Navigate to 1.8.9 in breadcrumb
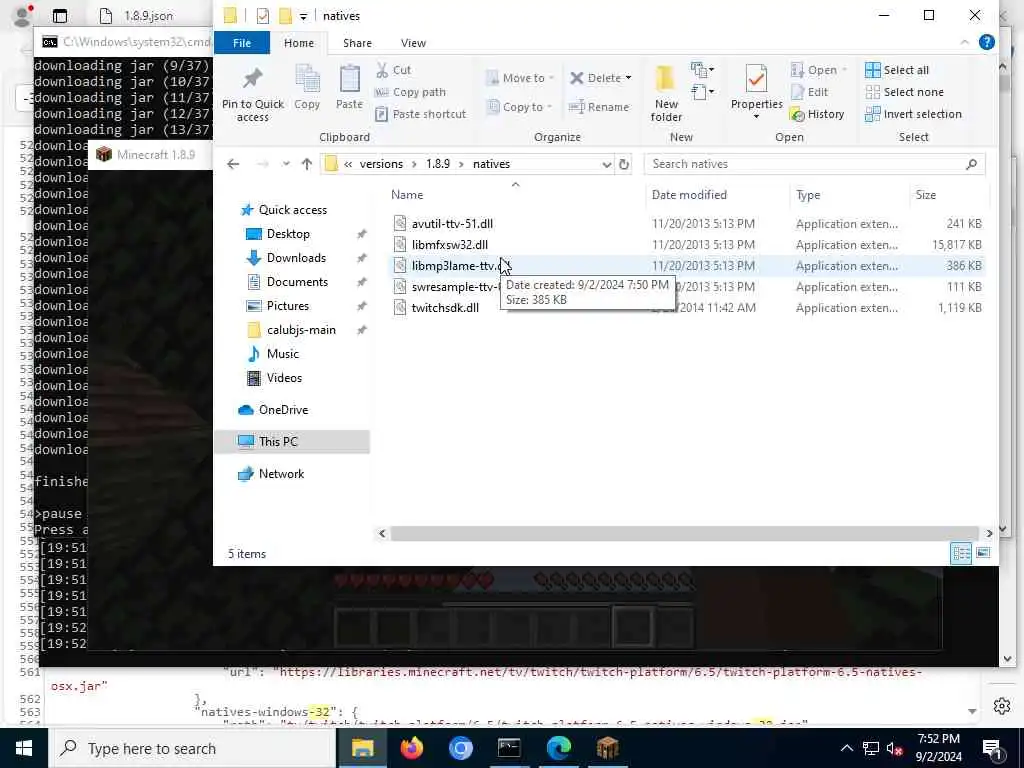This screenshot has width=1024, height=768. click(438, 164)
